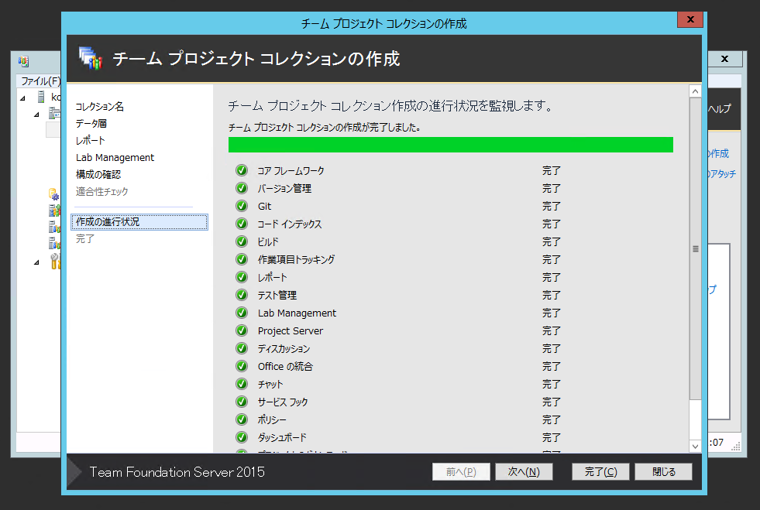Click the アタッチ link in background window
760x510 pixels.
(722, 173)
